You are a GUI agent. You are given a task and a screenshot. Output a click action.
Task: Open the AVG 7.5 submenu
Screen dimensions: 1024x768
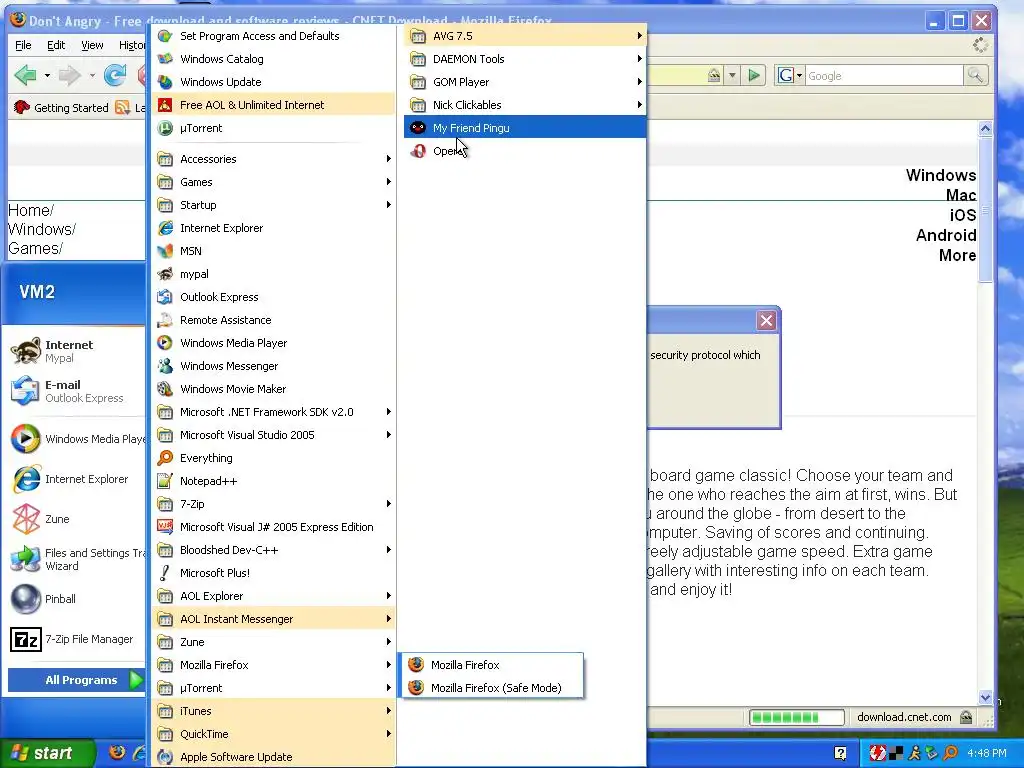click(526, 36)
